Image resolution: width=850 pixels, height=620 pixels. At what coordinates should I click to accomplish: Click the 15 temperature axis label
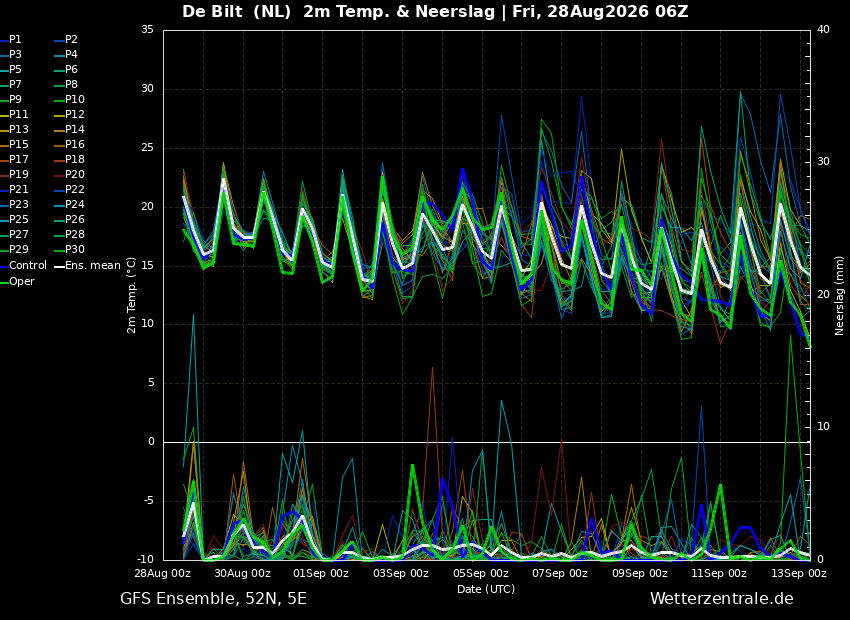coord(147,266)
